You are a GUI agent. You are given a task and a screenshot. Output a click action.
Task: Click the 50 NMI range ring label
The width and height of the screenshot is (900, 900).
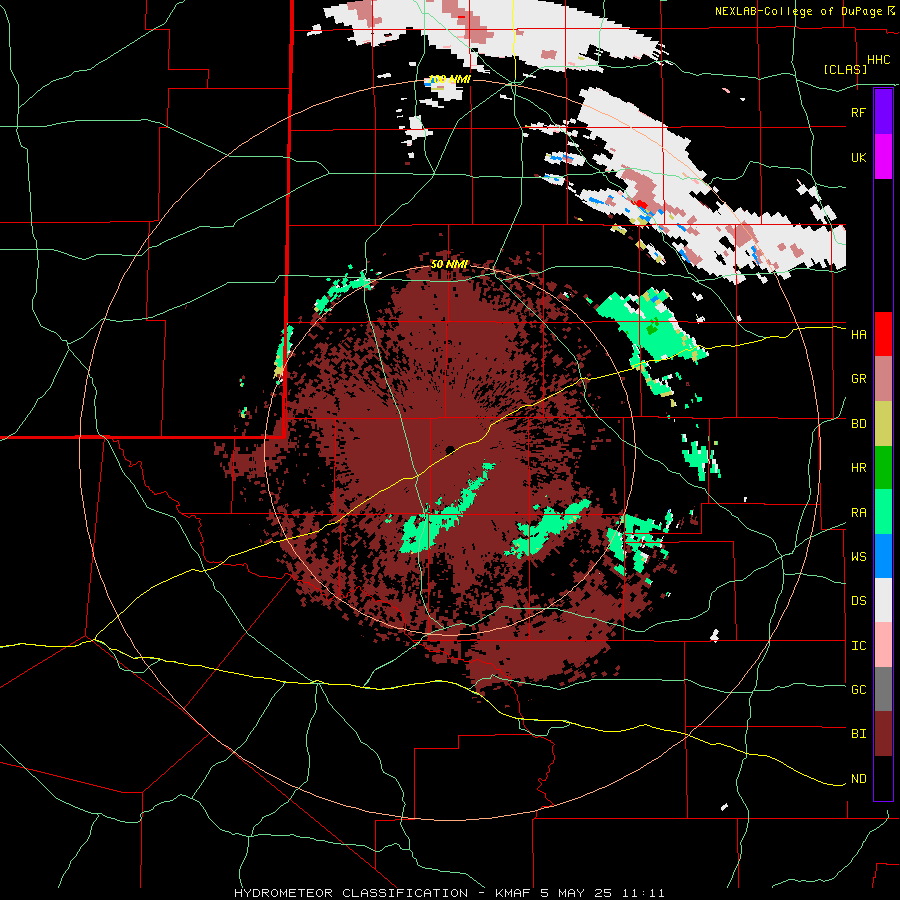pyautogui.click(x=449, y=264)
